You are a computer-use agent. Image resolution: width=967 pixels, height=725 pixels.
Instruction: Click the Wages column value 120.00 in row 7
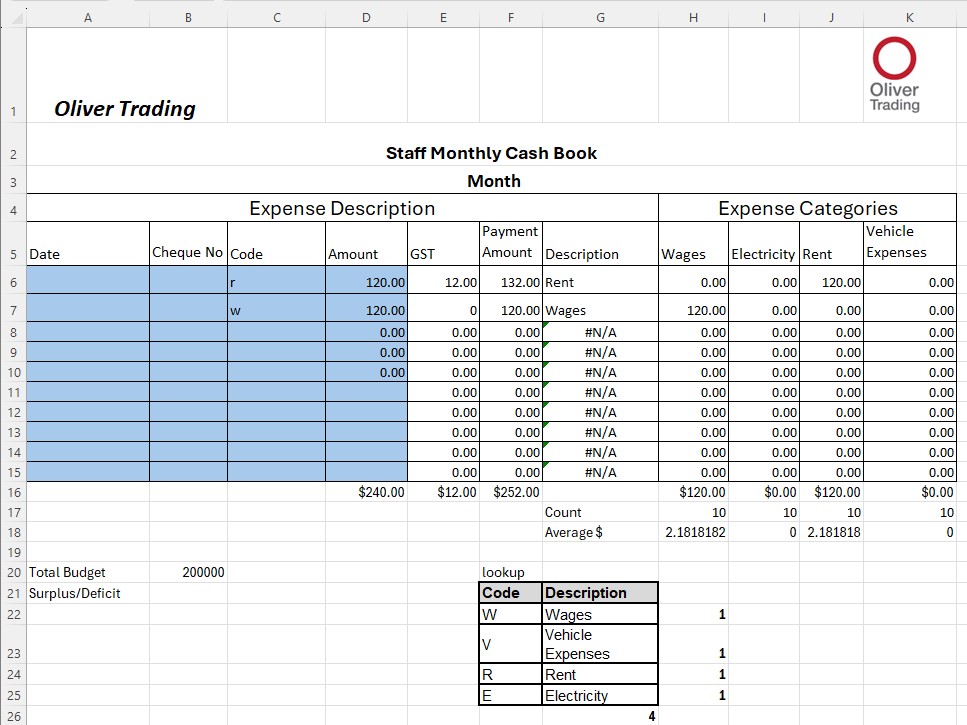pos(693,310)
